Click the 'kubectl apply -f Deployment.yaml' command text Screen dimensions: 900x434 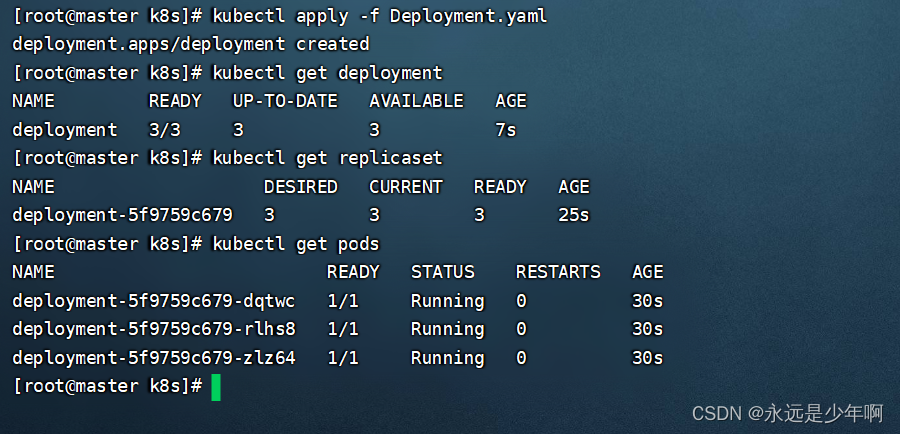379,16
